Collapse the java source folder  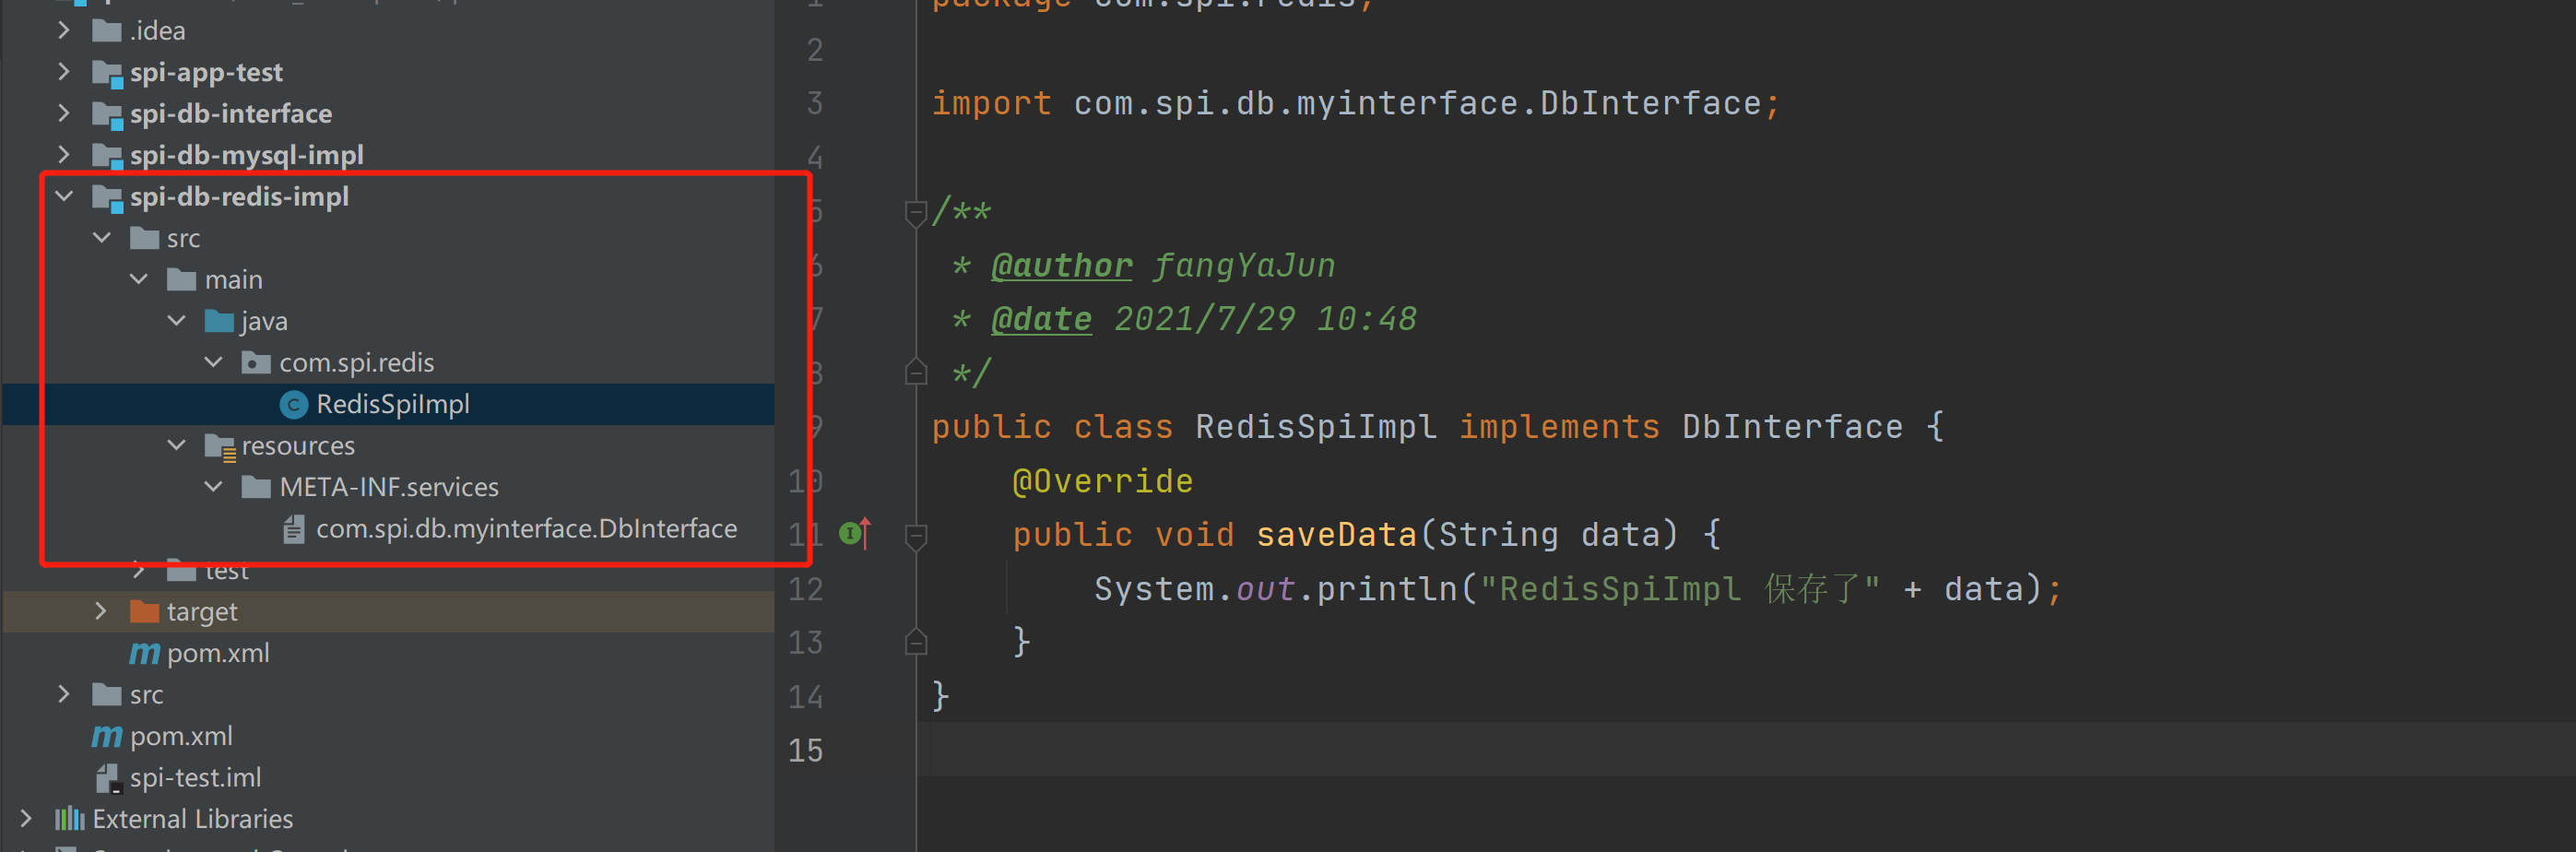[x=177, y=321]
